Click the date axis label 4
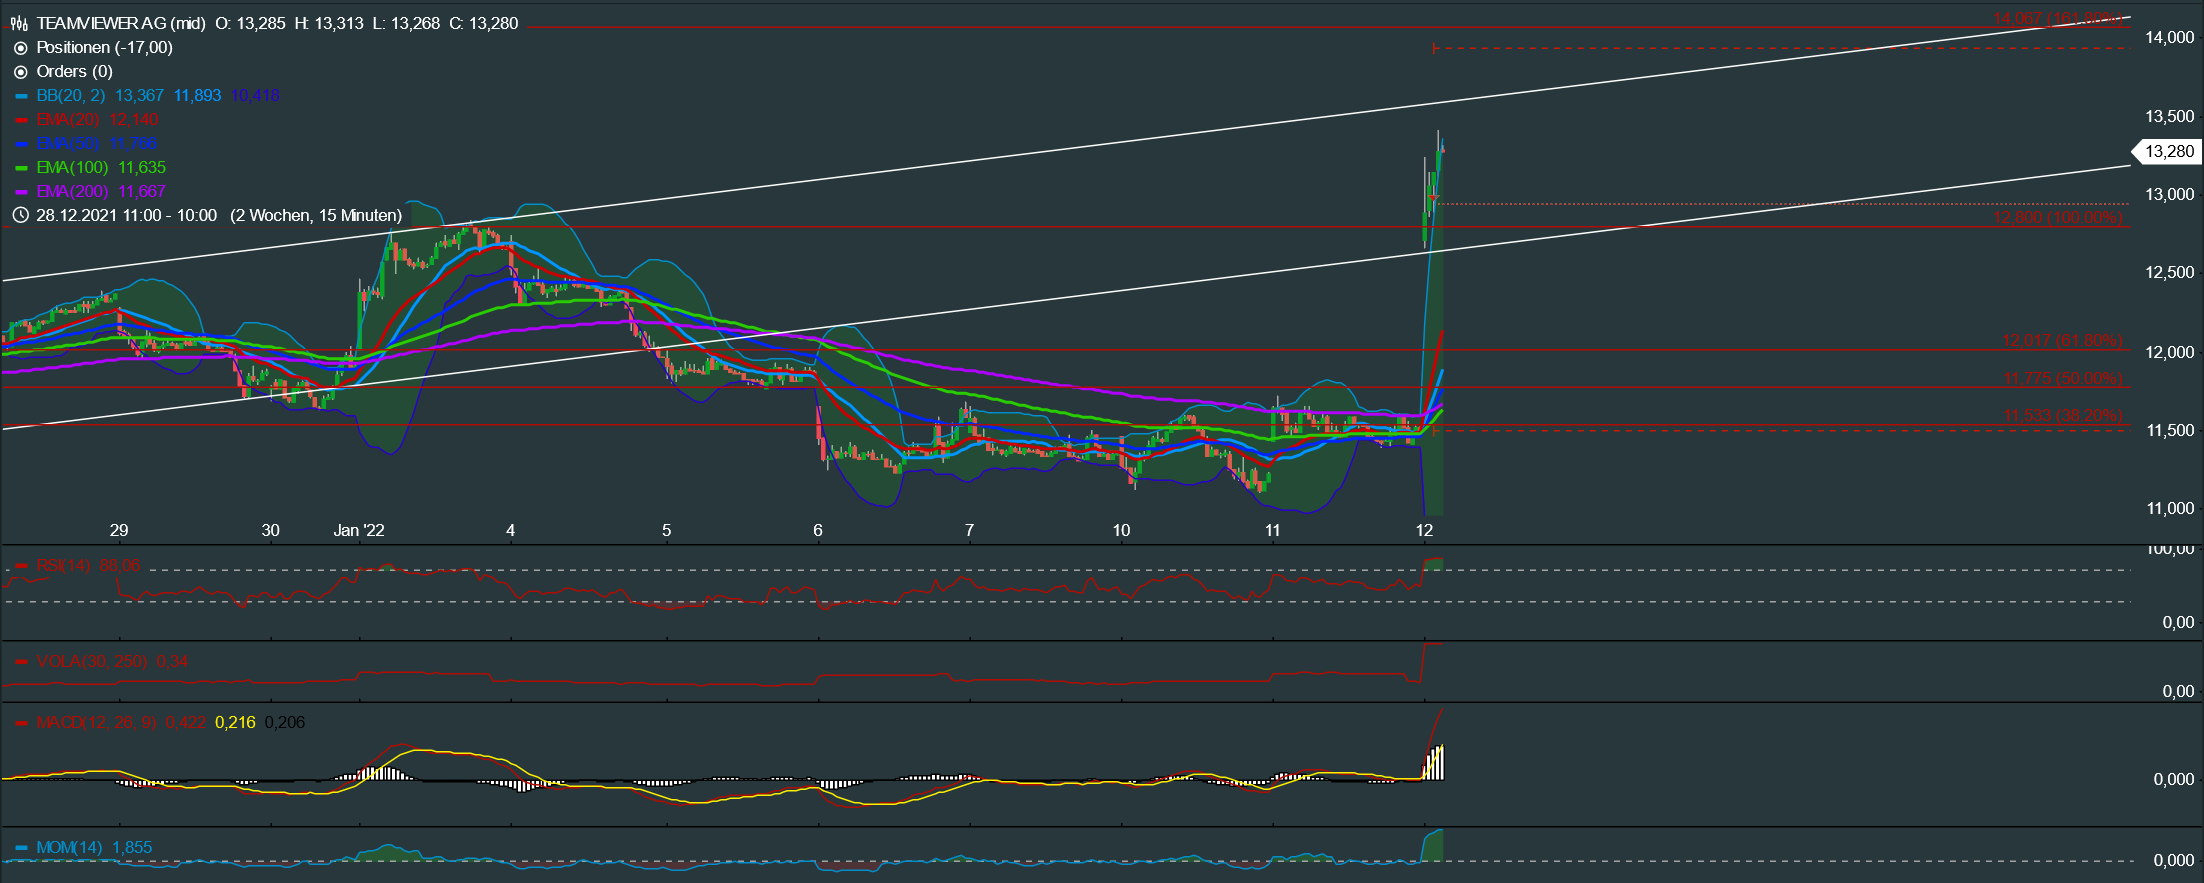 pyautogui.click(x=510, y=531)
